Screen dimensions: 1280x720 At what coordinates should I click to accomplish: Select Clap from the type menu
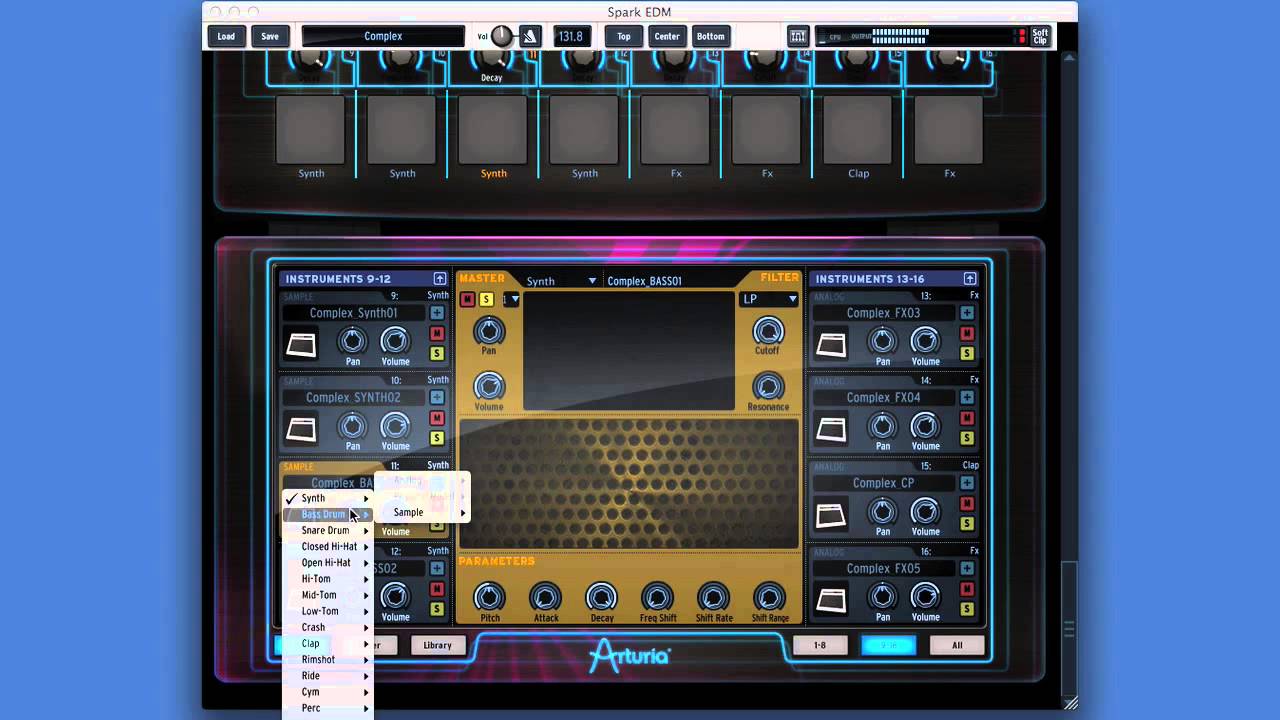[328, 644]
